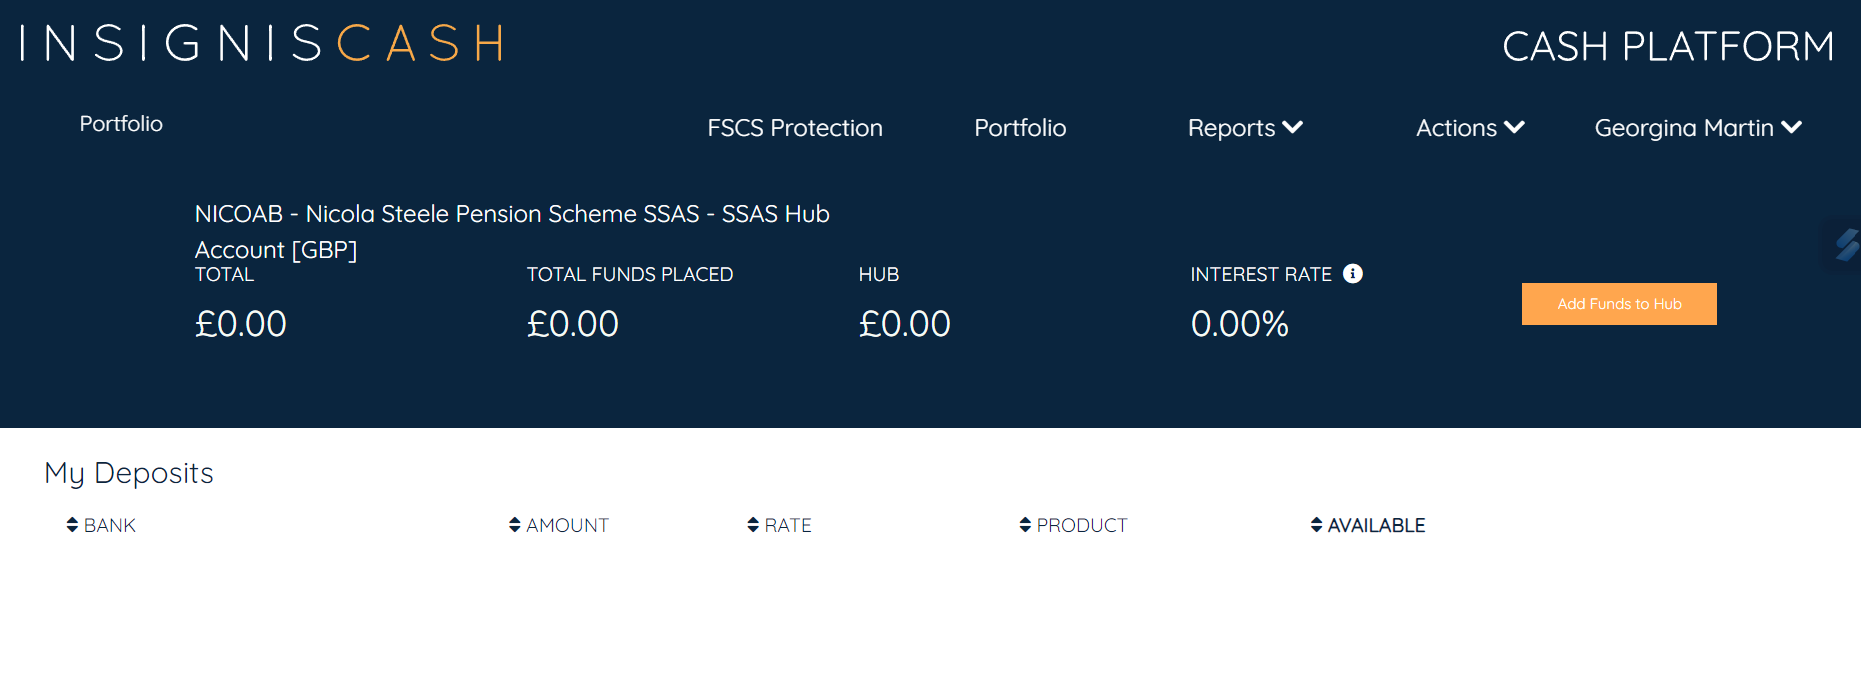Click the BANK column sort arrows icon

click(72, 525)
